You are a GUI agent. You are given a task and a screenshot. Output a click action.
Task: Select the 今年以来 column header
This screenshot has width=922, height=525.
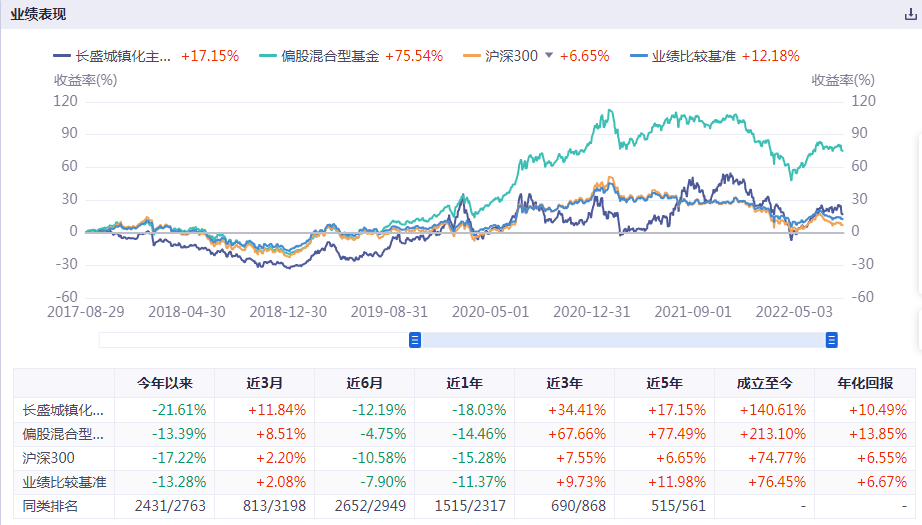click(164, 383)
